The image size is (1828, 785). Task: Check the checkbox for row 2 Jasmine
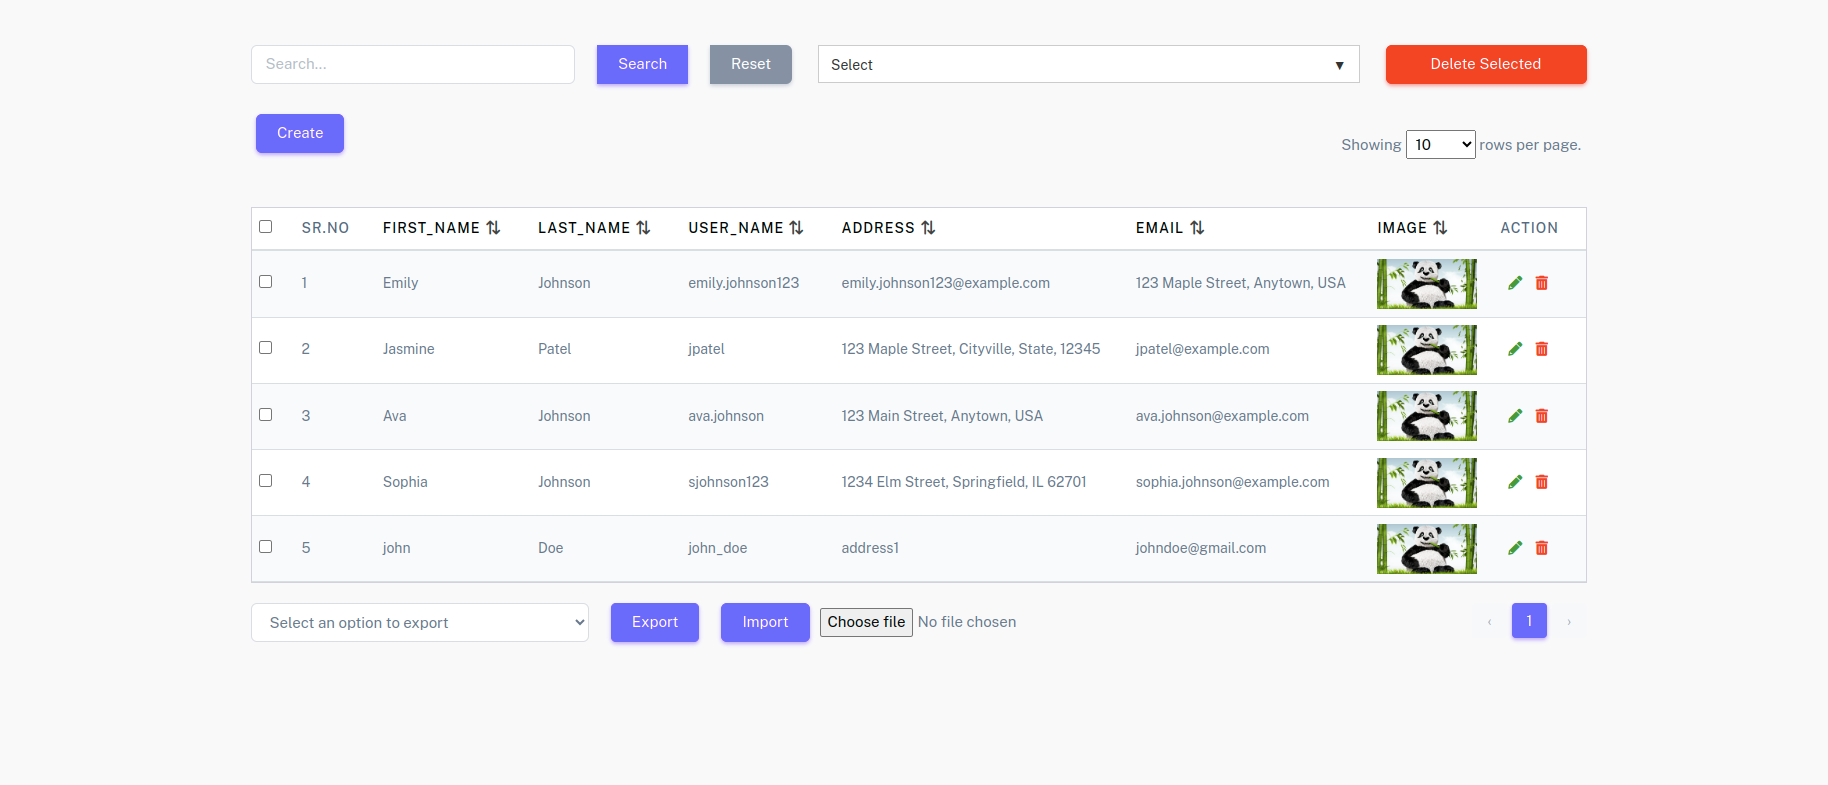click(266, 348)
